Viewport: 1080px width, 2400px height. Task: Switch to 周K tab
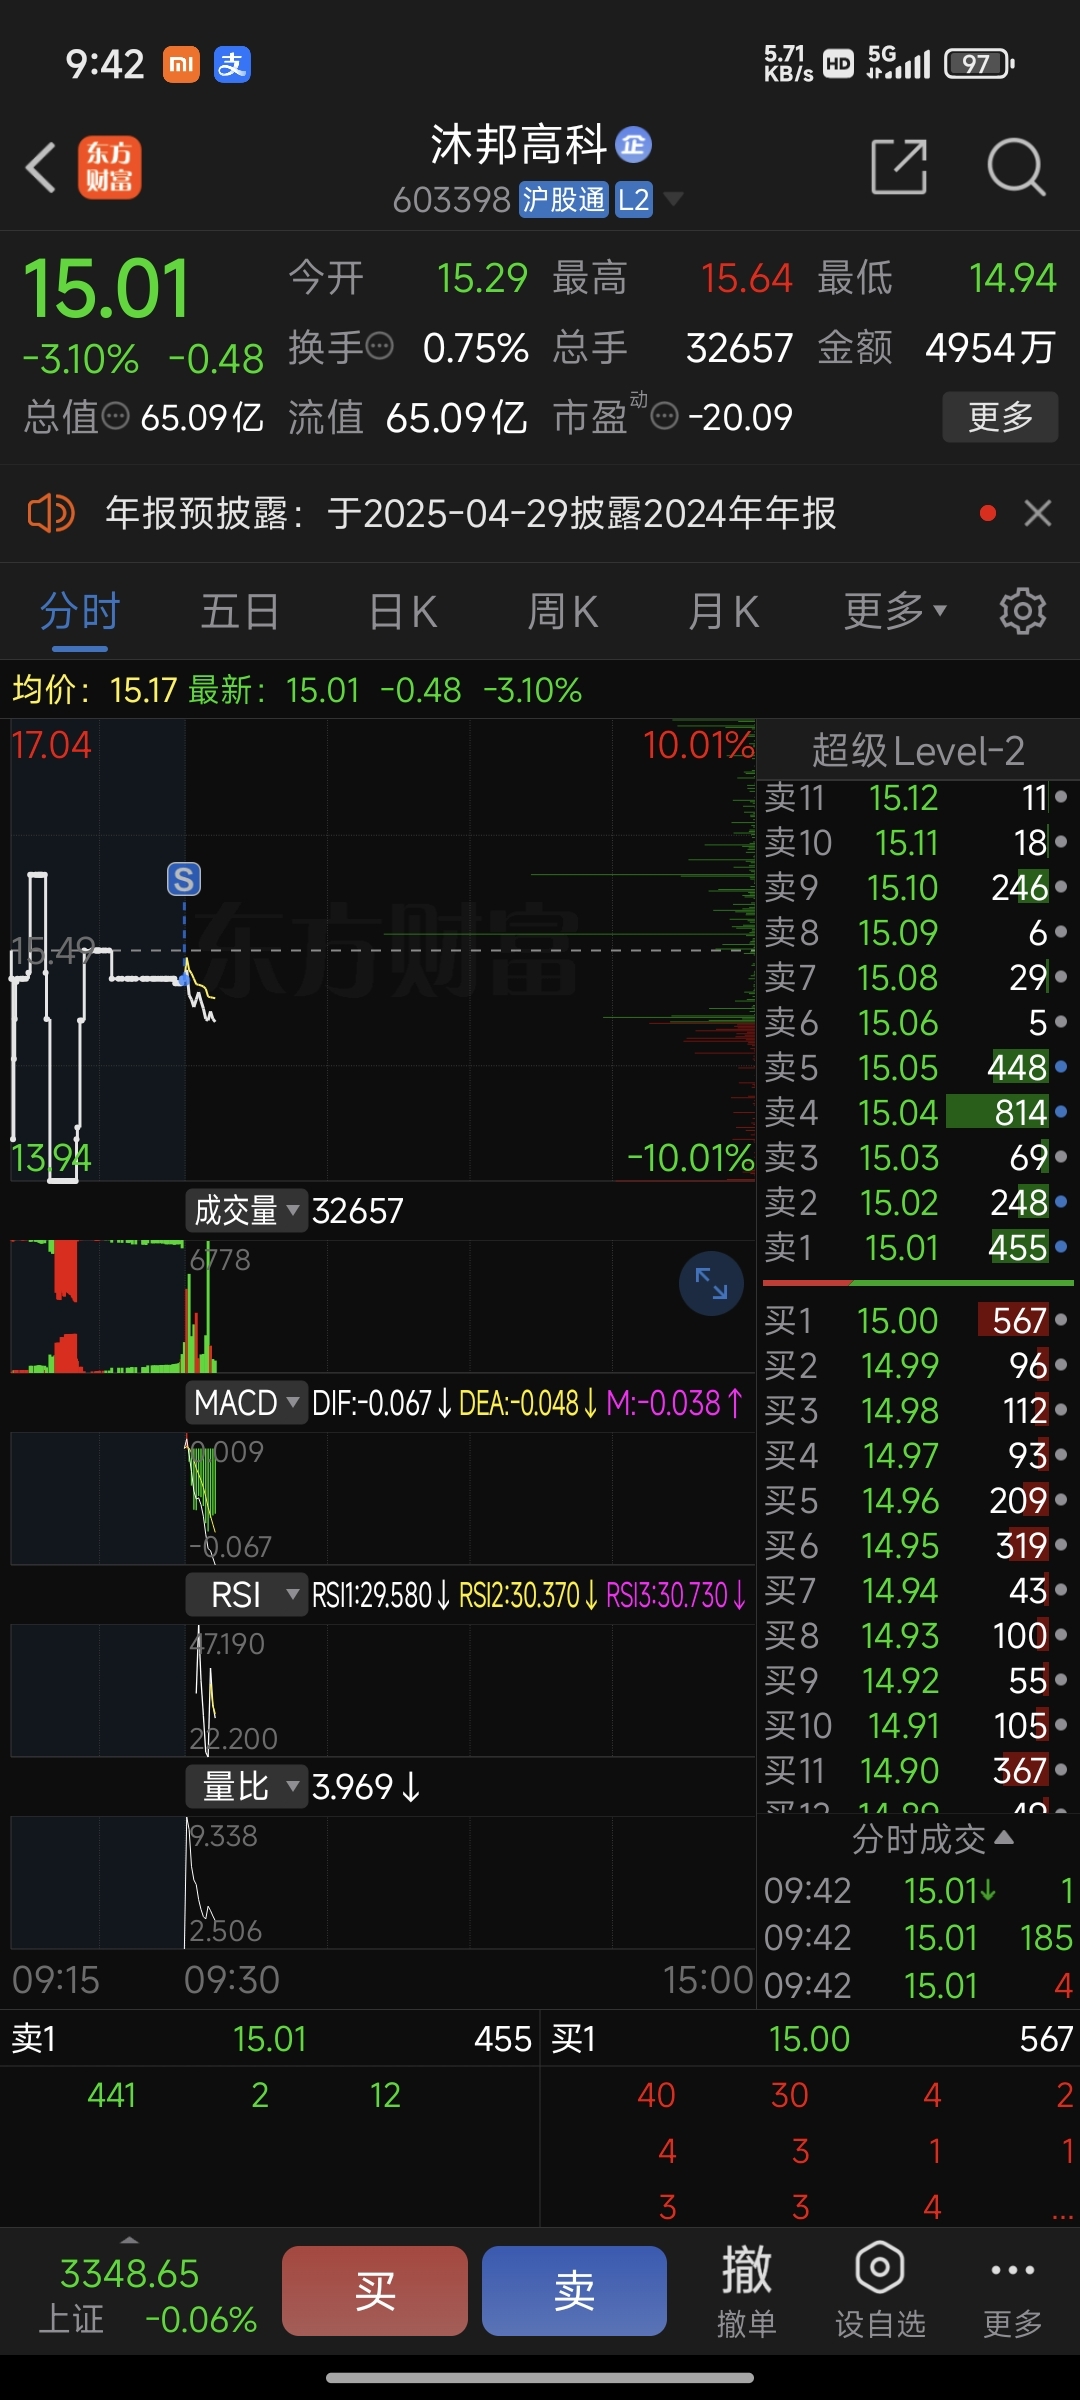563,611
